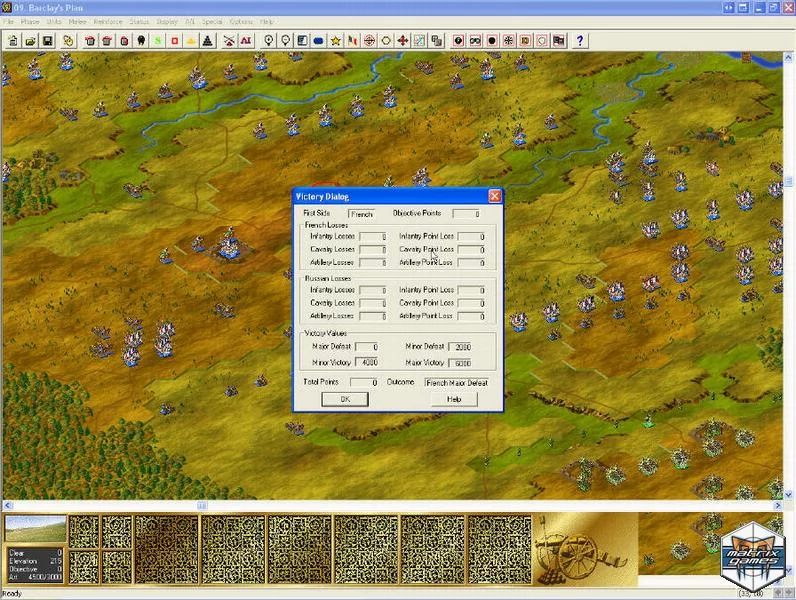Click the map horizontal scrollbar left arrow
This screenshot has height=600, width=796.
pyautogui.click(x=7, y=505)
